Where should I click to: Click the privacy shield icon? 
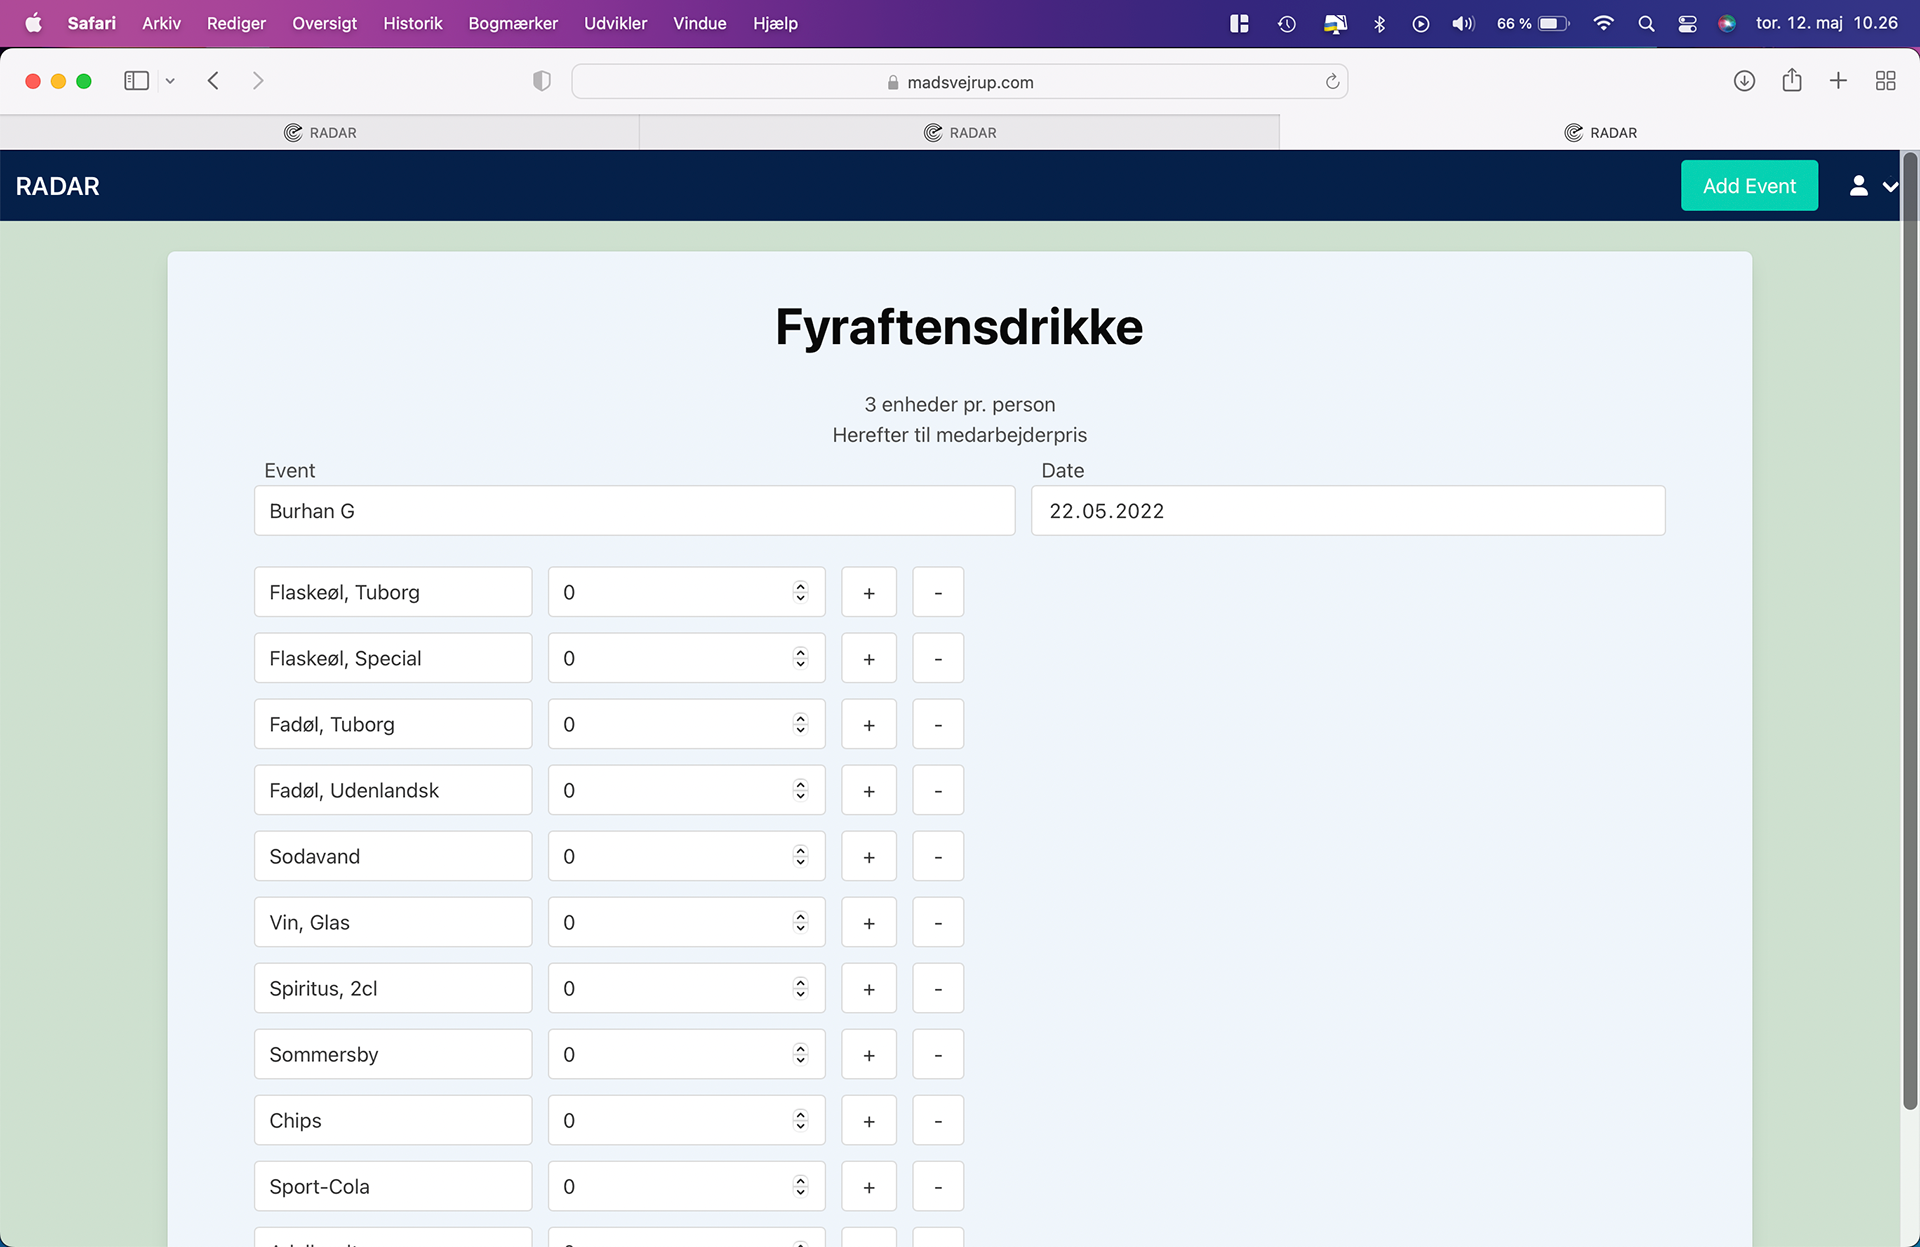542,81
